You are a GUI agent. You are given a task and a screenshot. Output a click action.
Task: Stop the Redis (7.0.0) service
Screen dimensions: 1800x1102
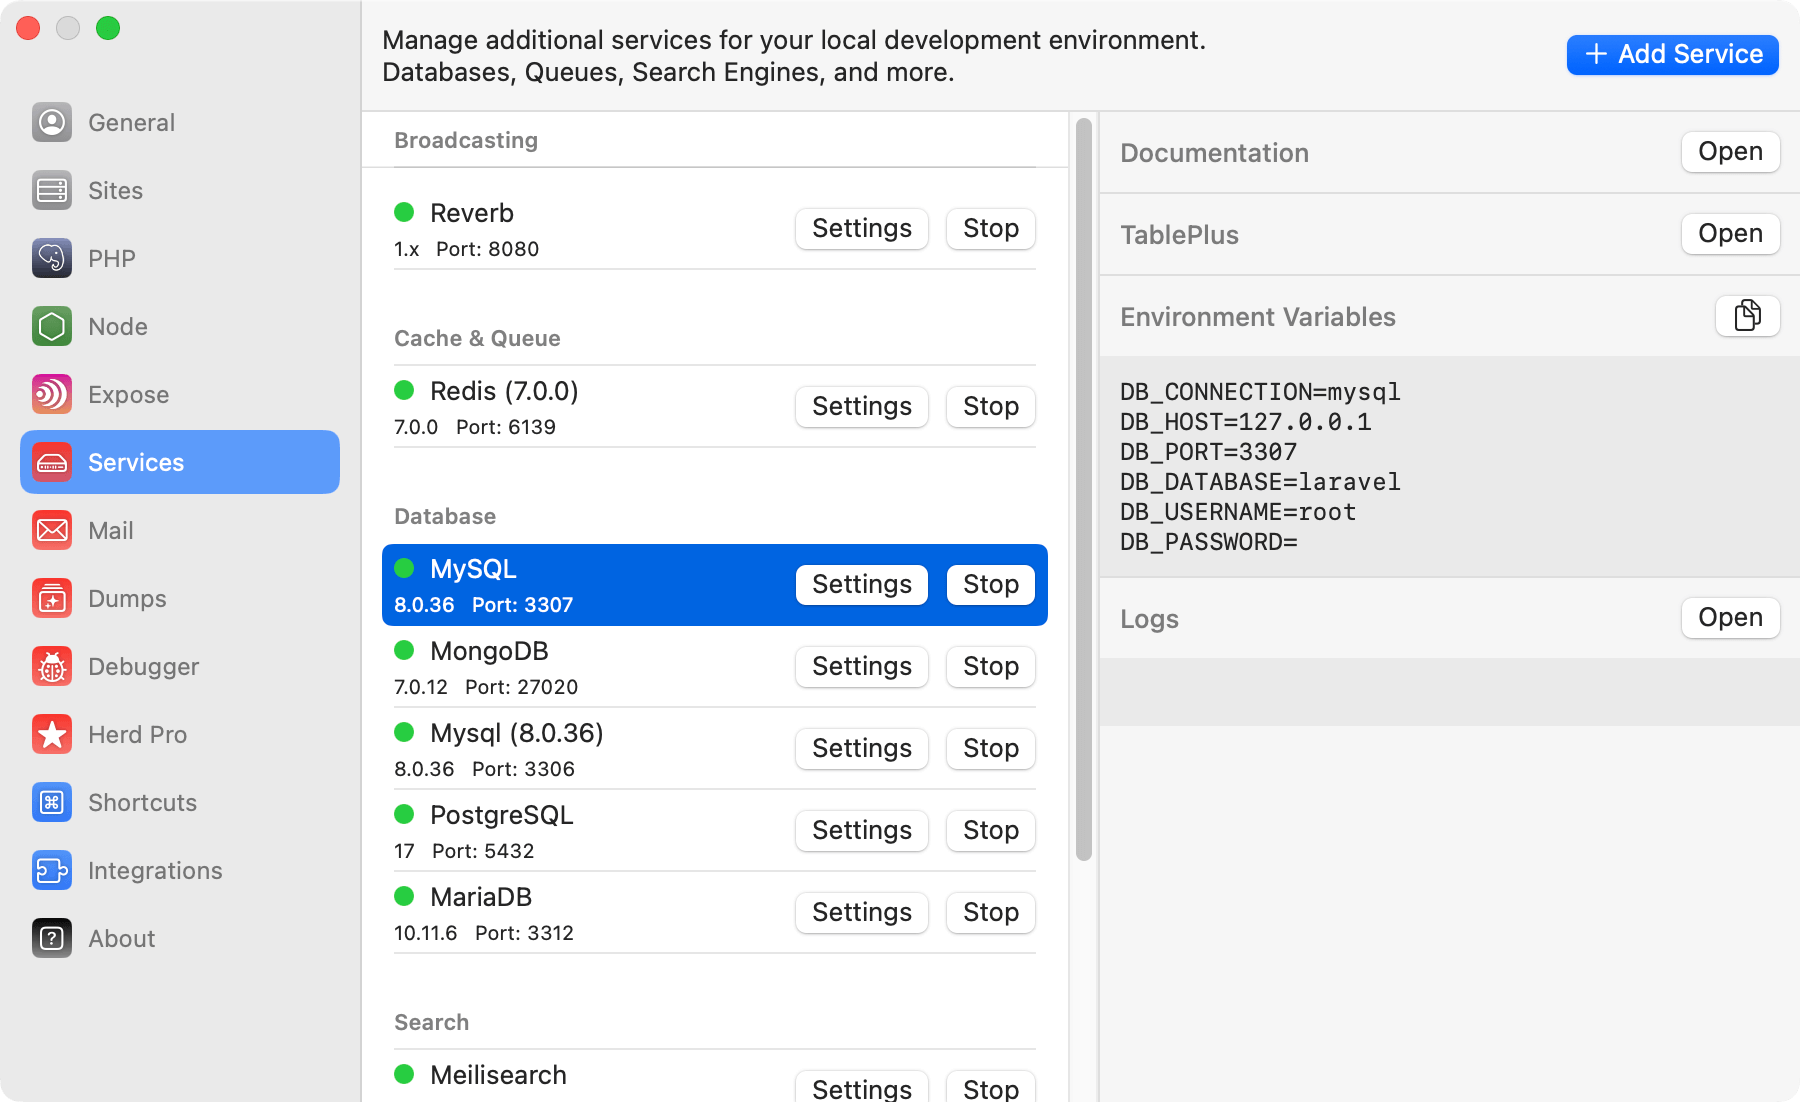[991, 406]
